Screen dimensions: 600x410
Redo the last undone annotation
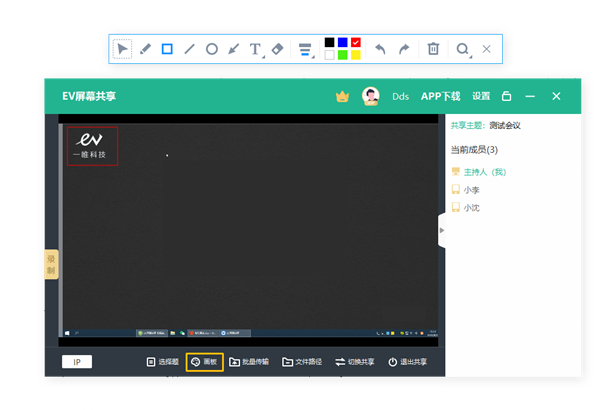(404, 49)
